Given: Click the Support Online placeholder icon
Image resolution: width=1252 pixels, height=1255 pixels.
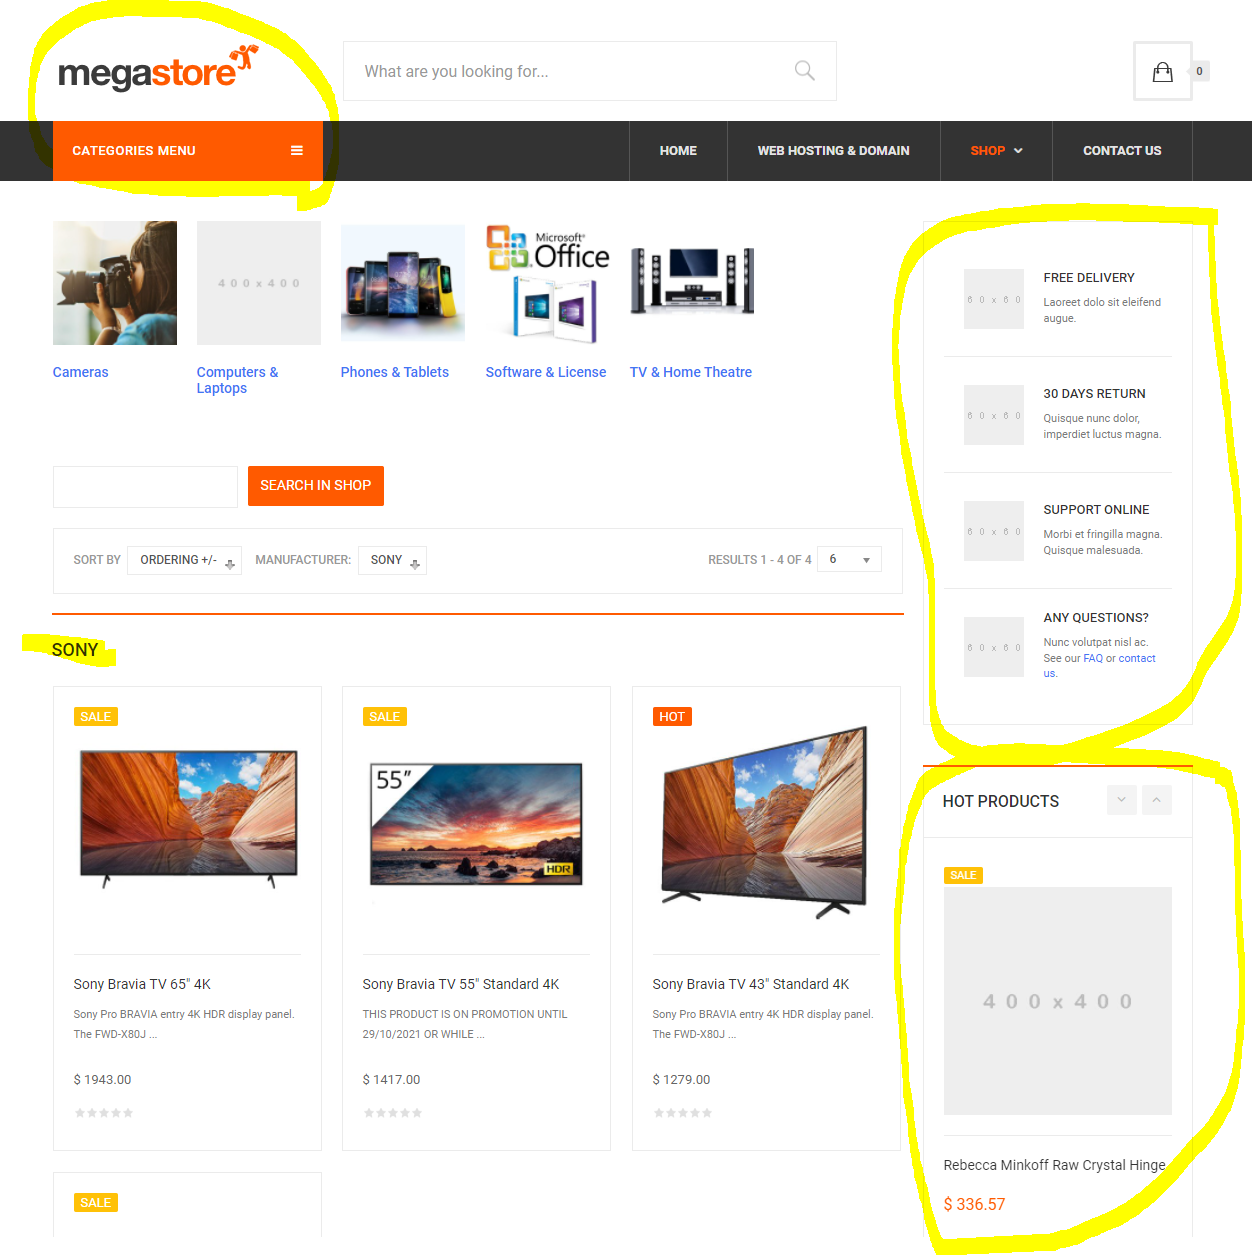Looking at the screenshot, I should 993,531.
